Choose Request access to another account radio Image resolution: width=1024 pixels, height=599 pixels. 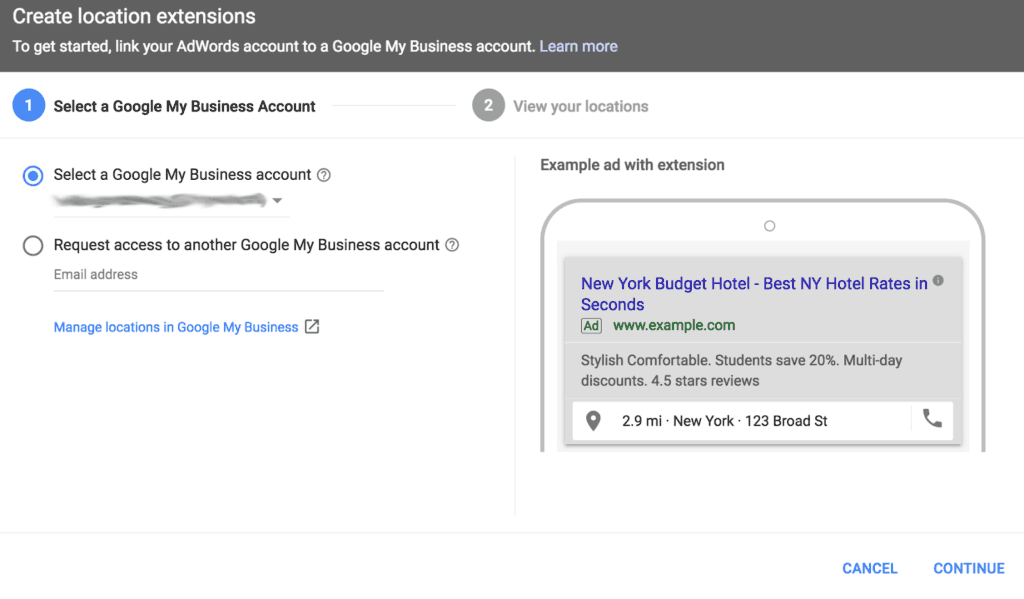(33, 246)
